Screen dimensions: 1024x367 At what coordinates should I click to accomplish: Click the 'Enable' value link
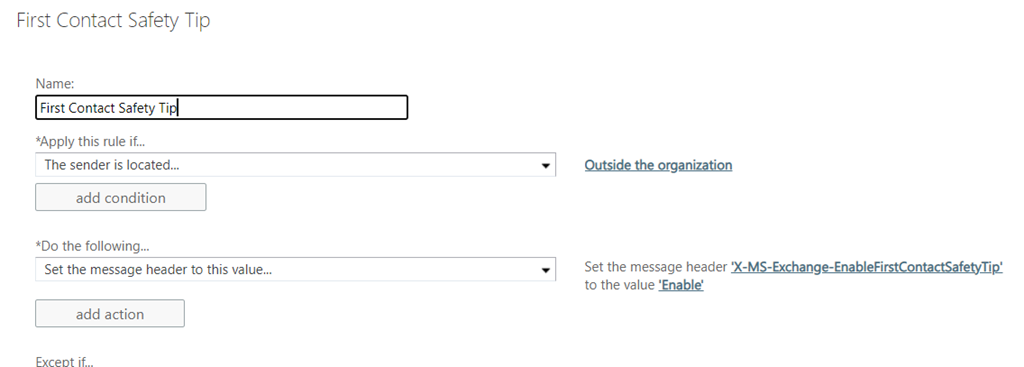click(x=681, y=285)
